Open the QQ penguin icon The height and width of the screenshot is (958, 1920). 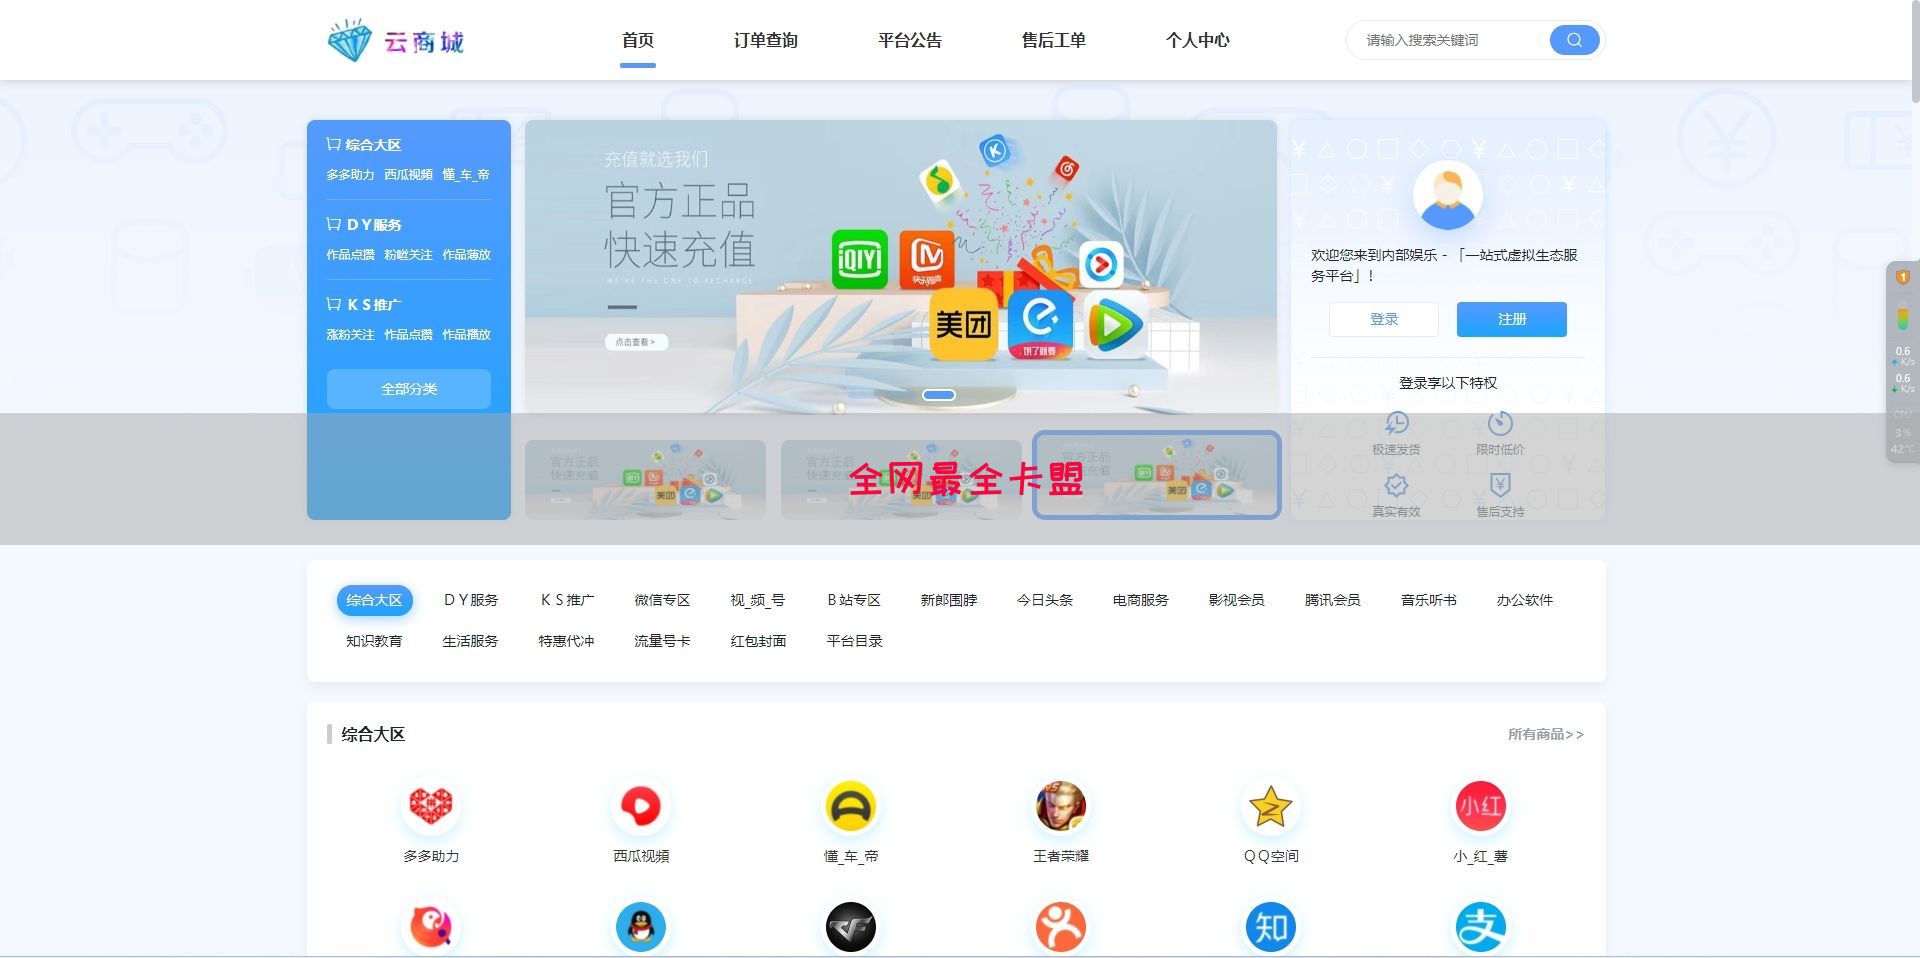coord(640,928)
